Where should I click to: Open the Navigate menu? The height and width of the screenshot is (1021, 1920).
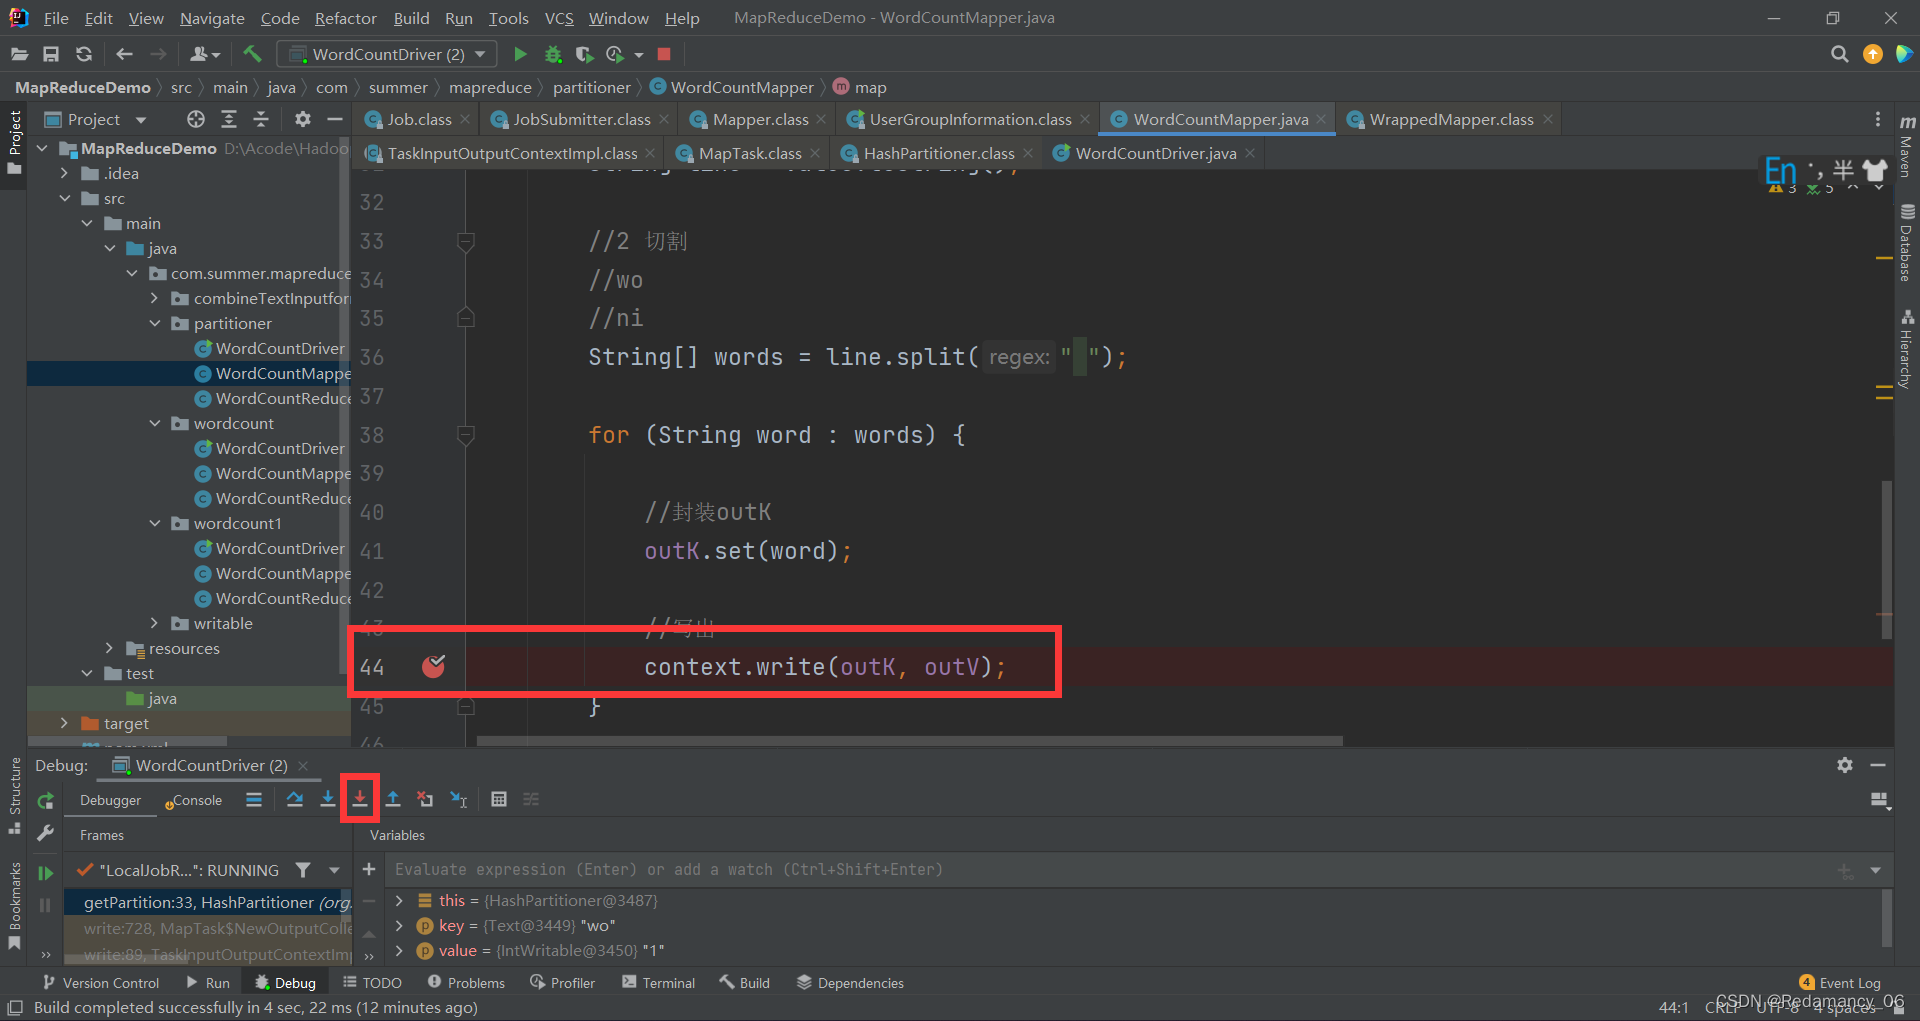click(212, 18)
